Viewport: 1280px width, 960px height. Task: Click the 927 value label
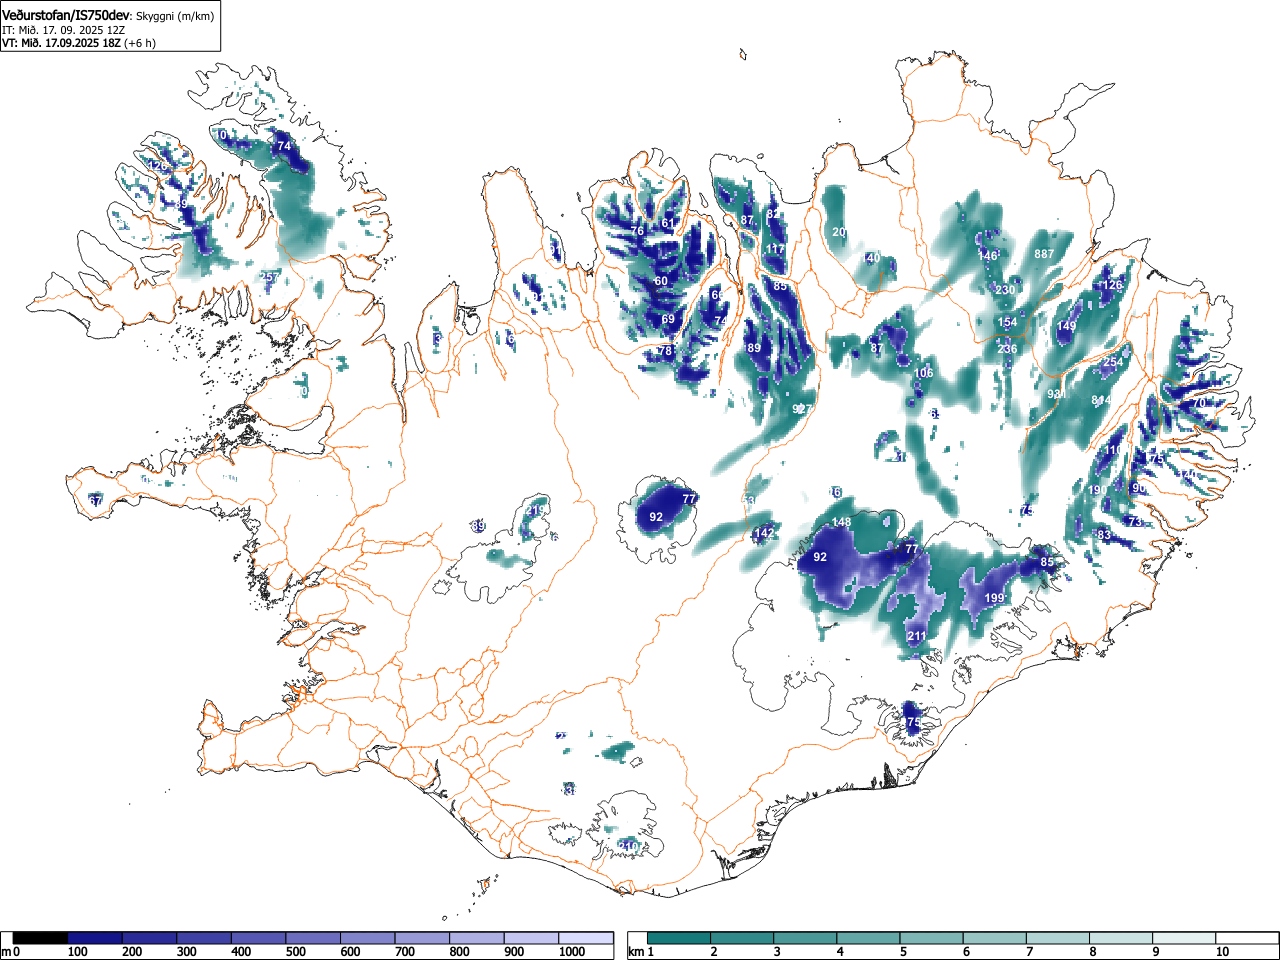pyautogui.click(x=802, y=409)
